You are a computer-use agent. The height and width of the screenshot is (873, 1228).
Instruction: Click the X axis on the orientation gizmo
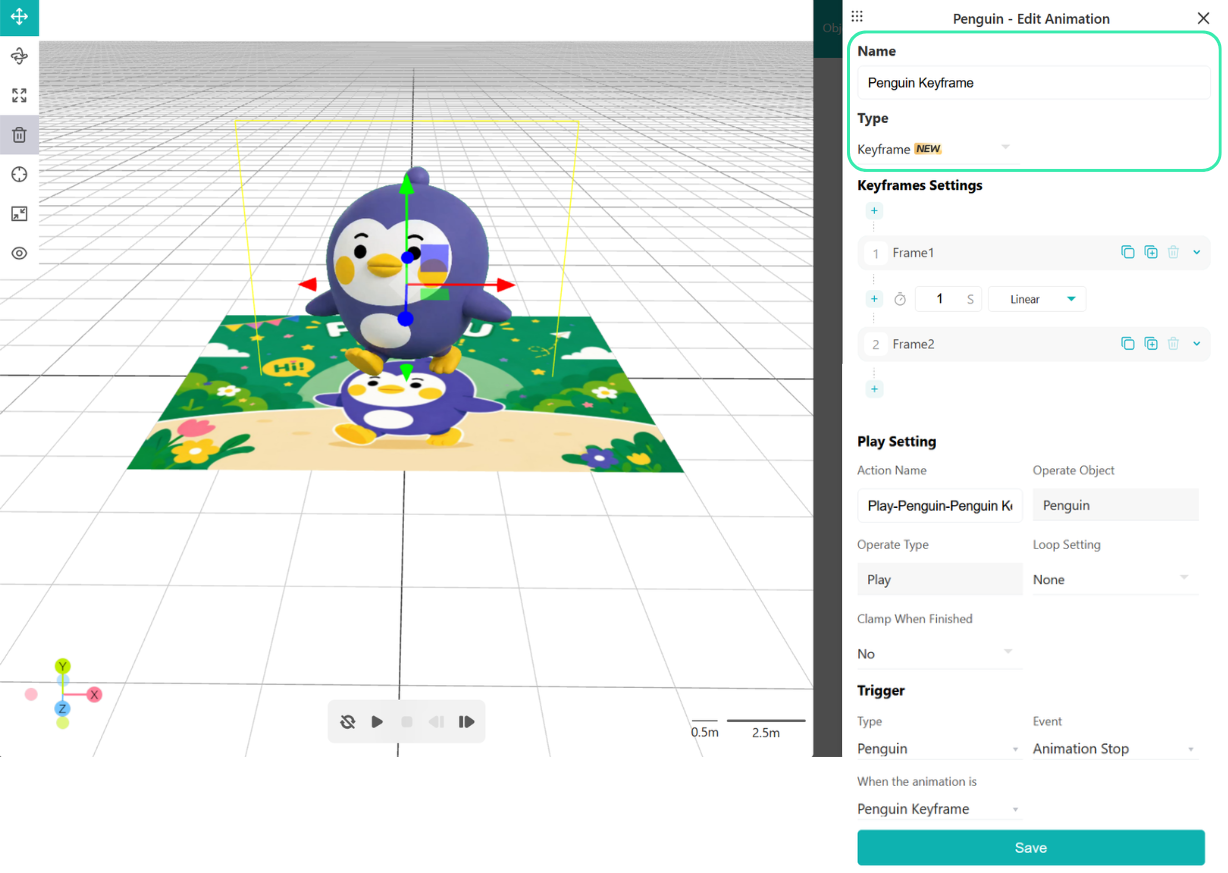(94, 694)
